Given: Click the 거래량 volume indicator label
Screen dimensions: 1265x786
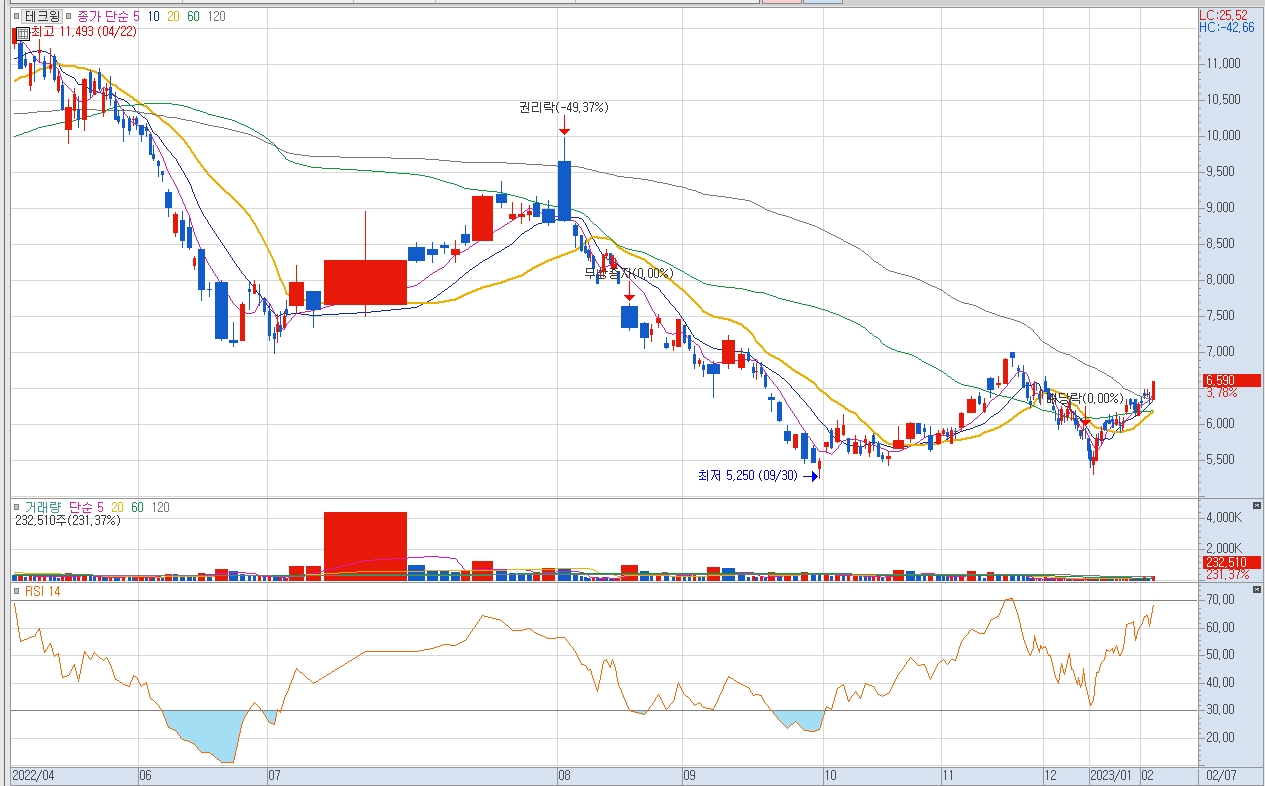Looking at the screenshot, I should [42, 508].
